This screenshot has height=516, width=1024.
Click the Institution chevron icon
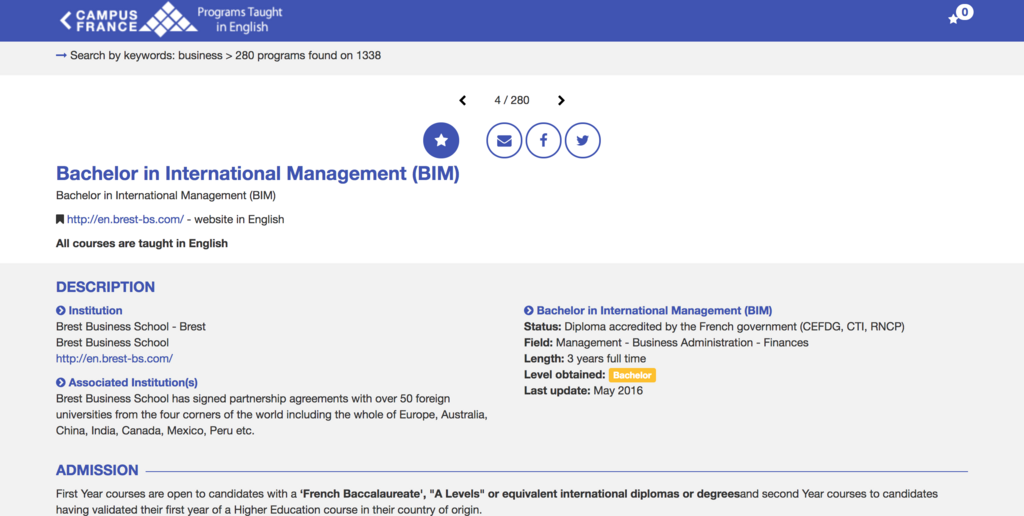pyautogui.click(x=61, y=311)
